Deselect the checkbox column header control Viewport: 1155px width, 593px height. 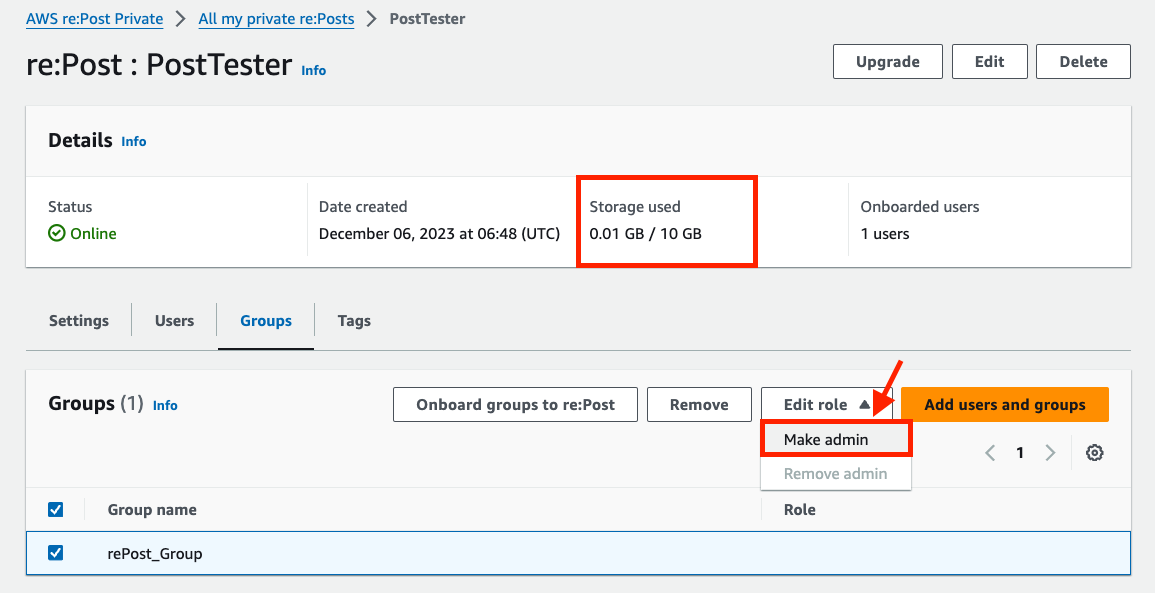click(x=55, y=509)
